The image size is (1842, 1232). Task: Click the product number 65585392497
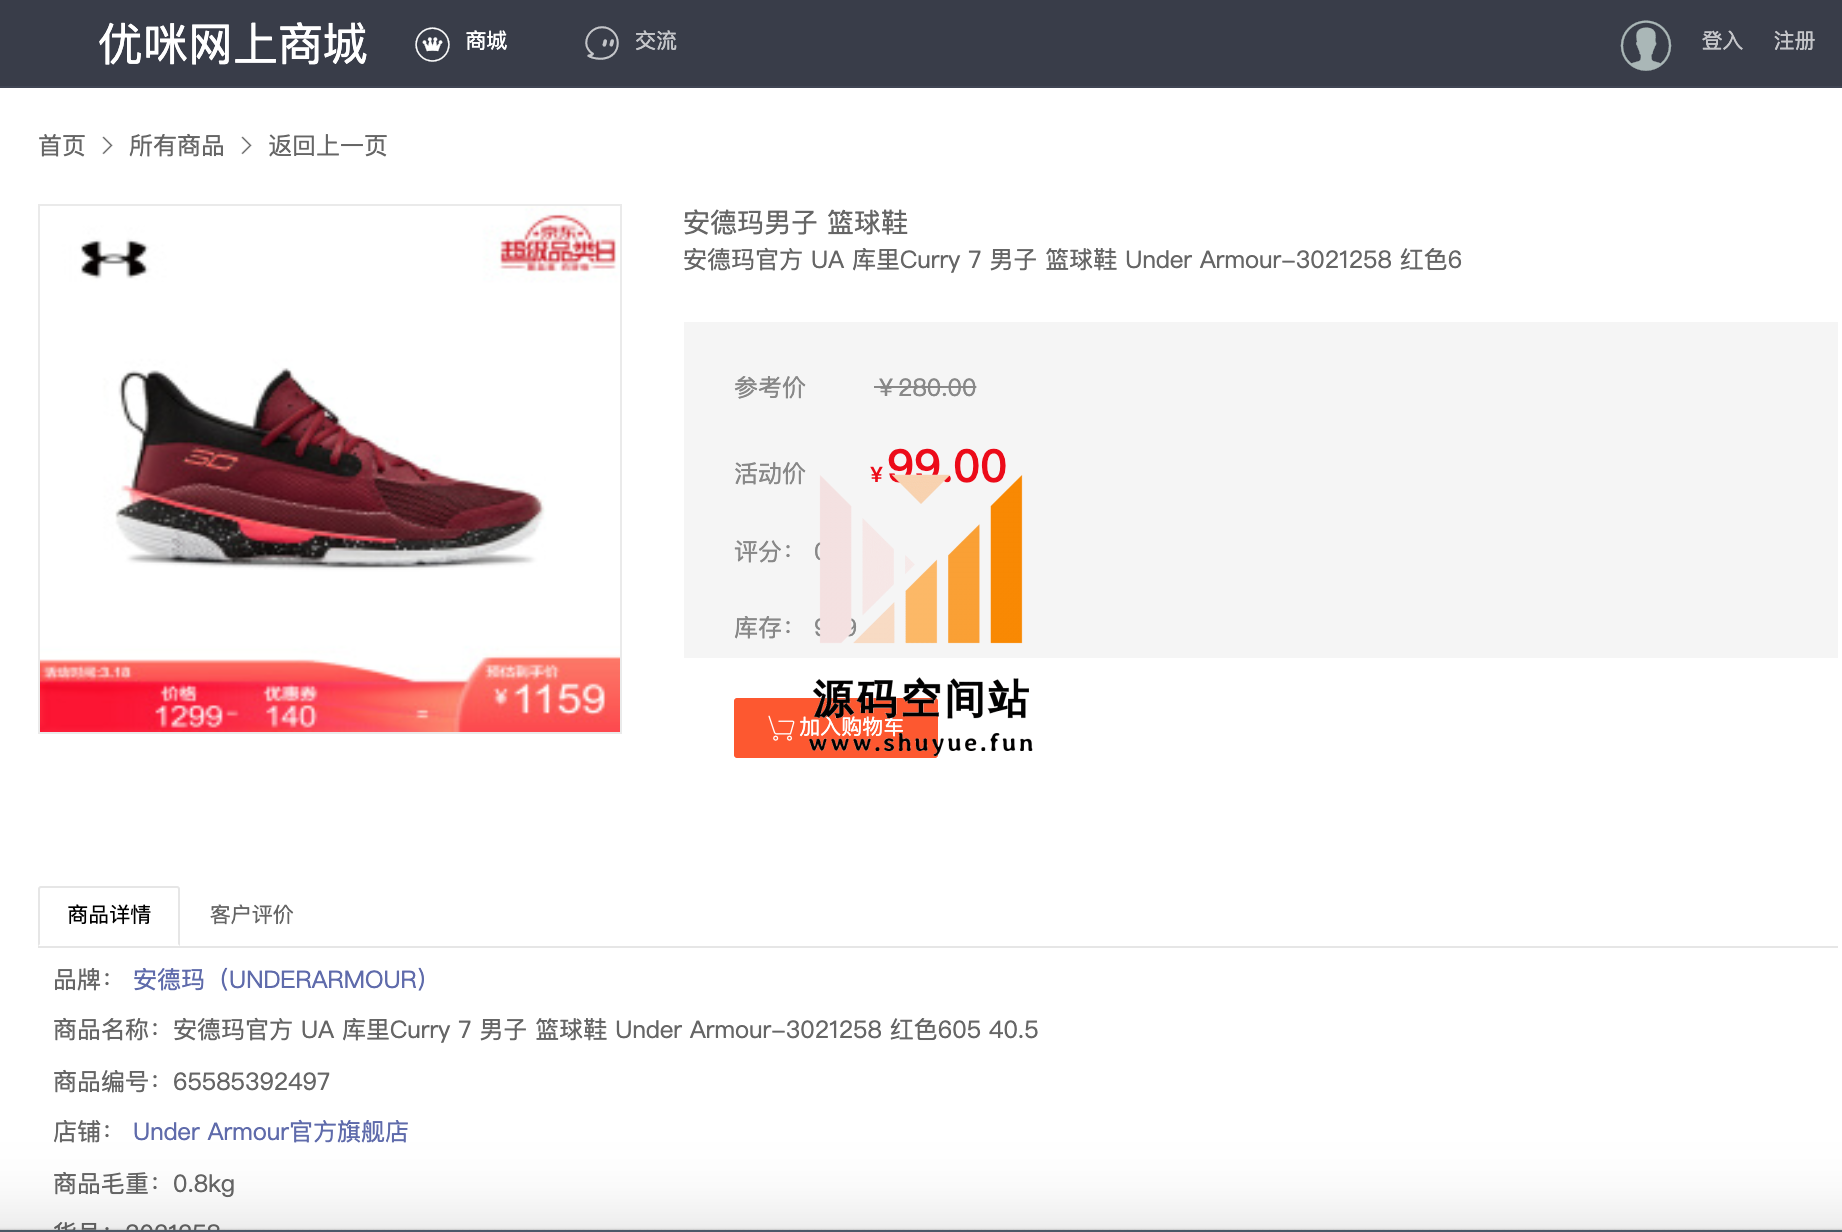coord(251,1082)
